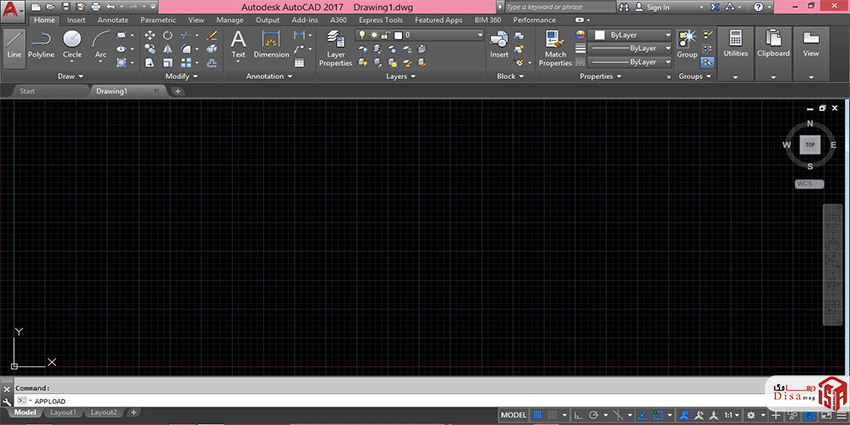850x425 pixels.
Task: Switch to the Annotate ribbon tab
Action: (112, 19)
